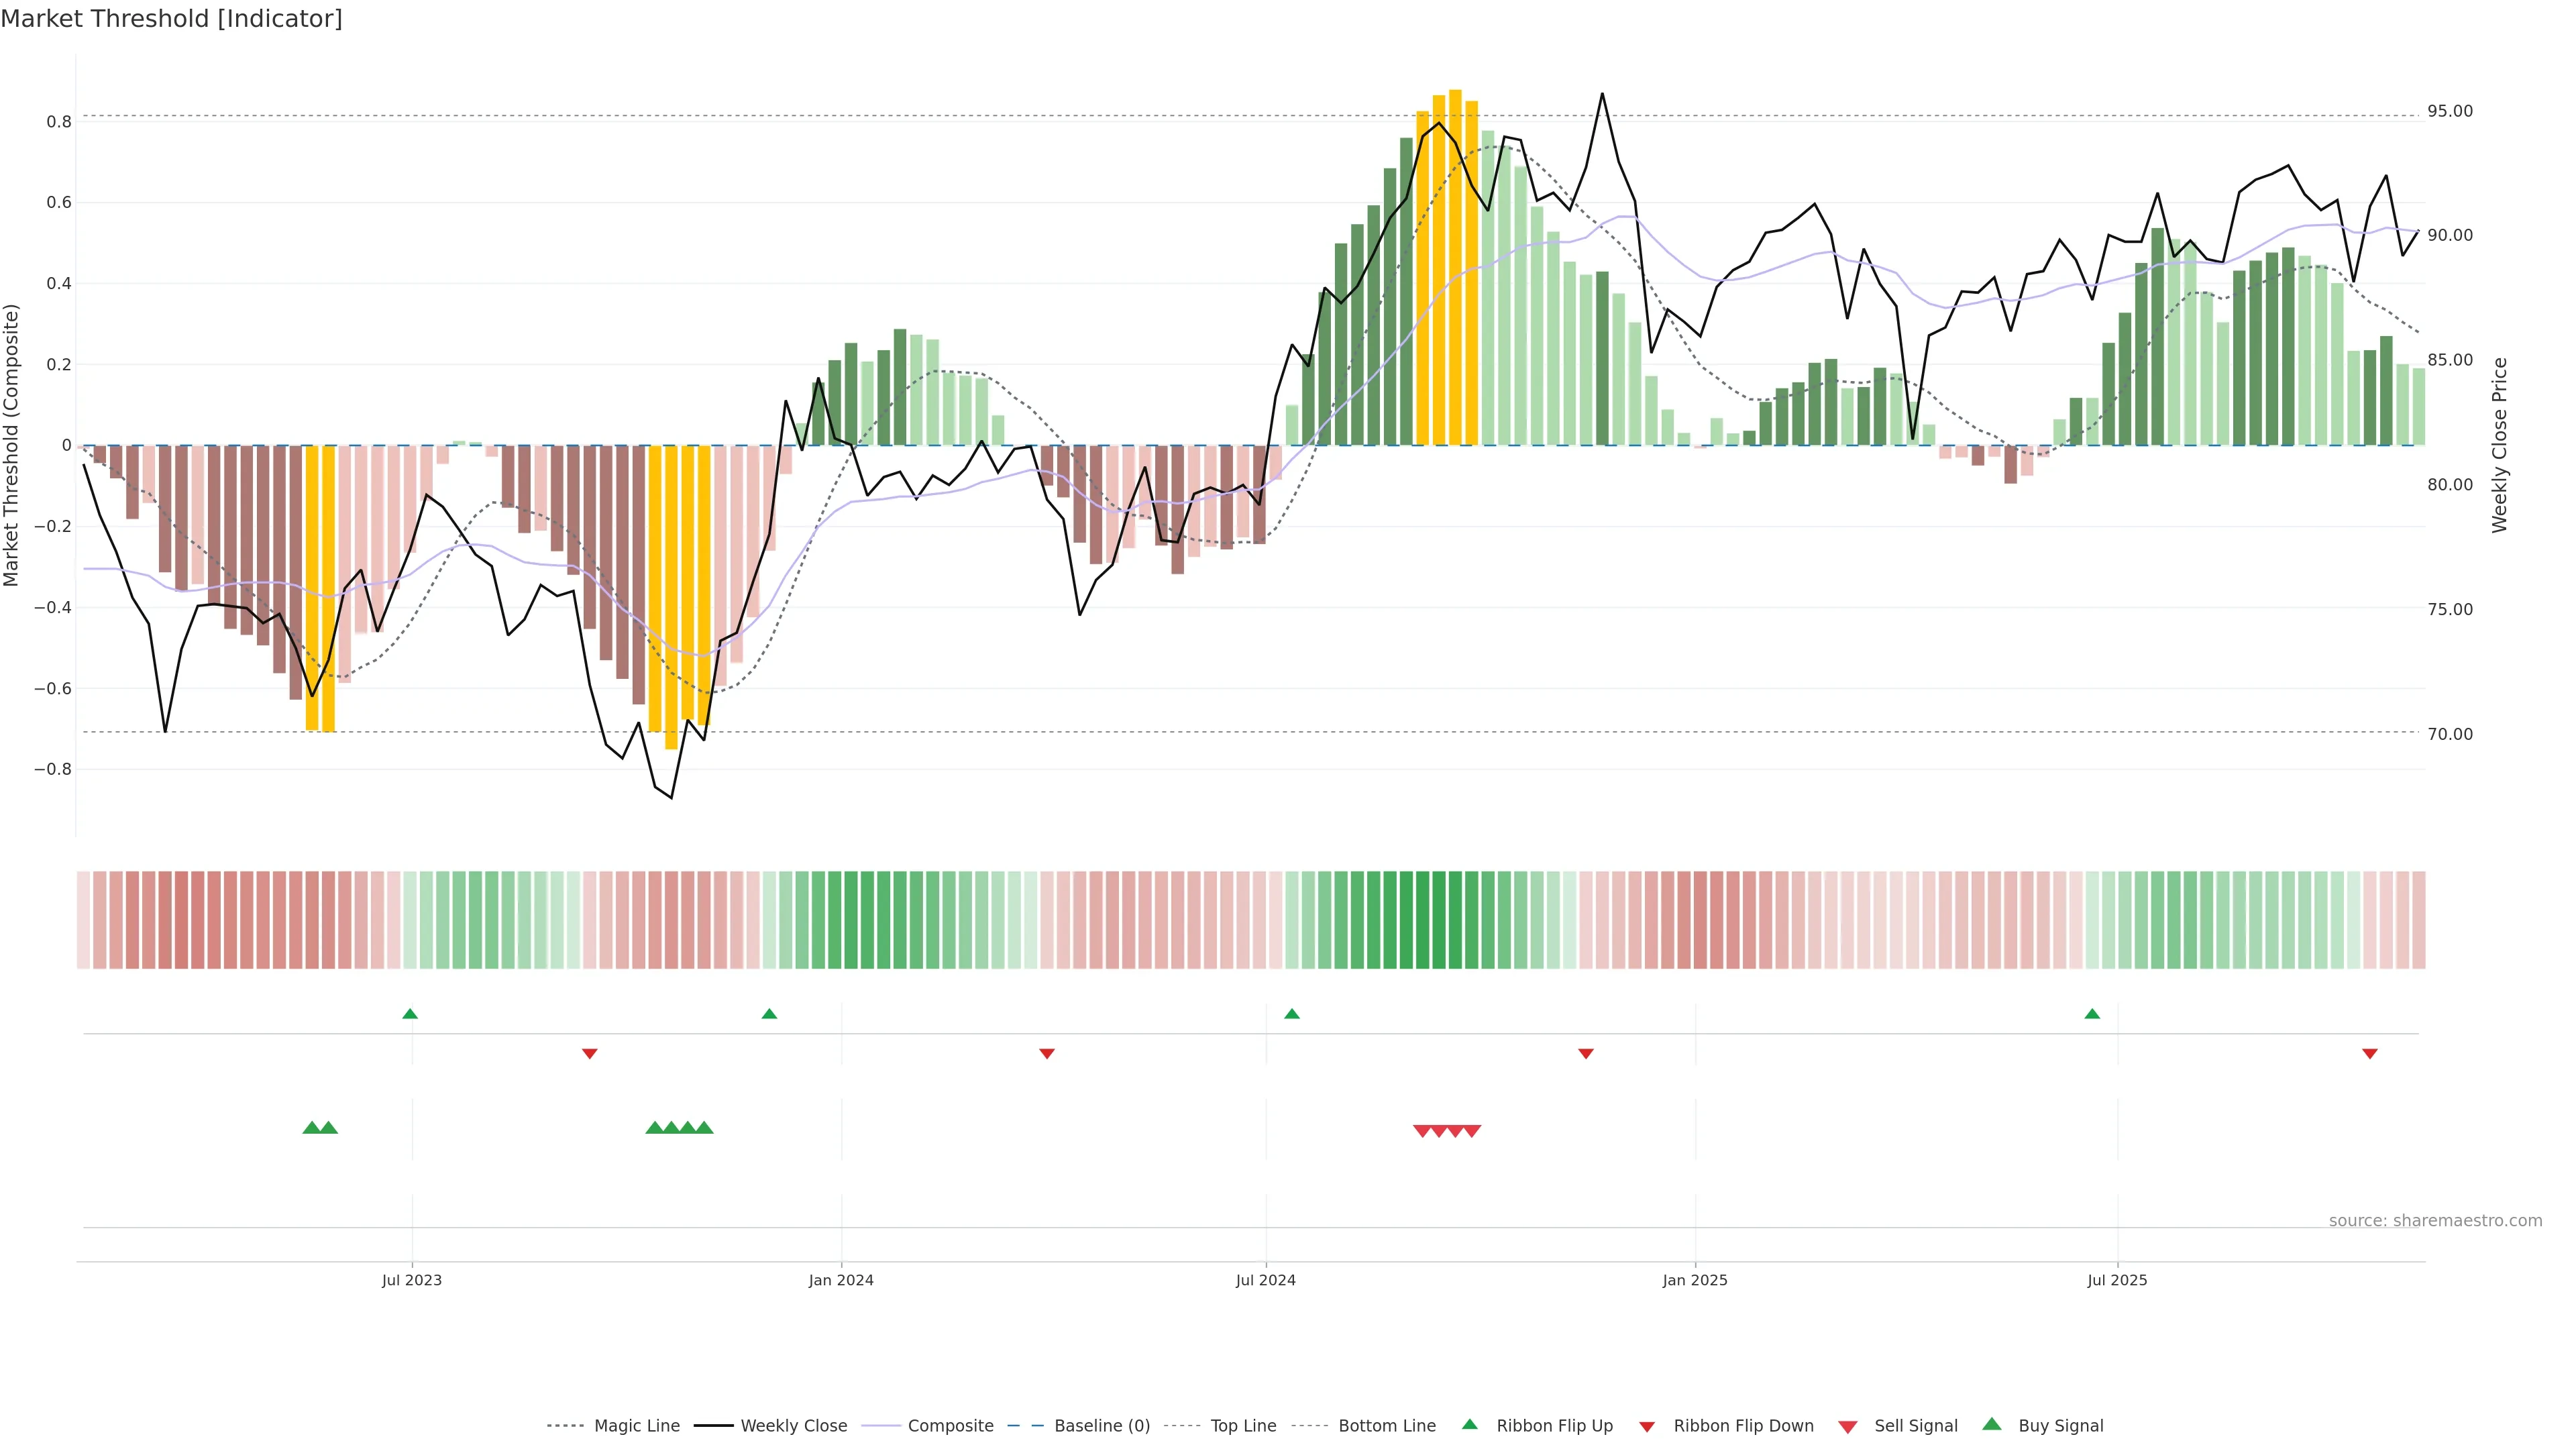Click the rightmost red Sell Signal triangle
Screen dimensions: 2576x1449
pos(1471,1131)
